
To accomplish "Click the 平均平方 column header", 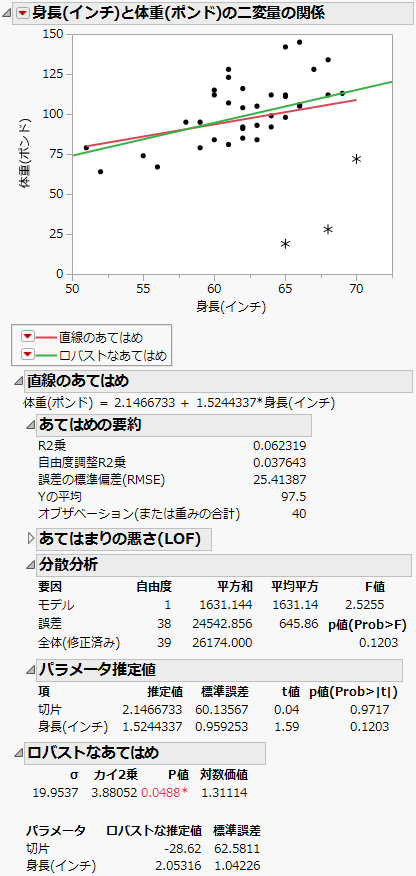I will click(295, 587).
